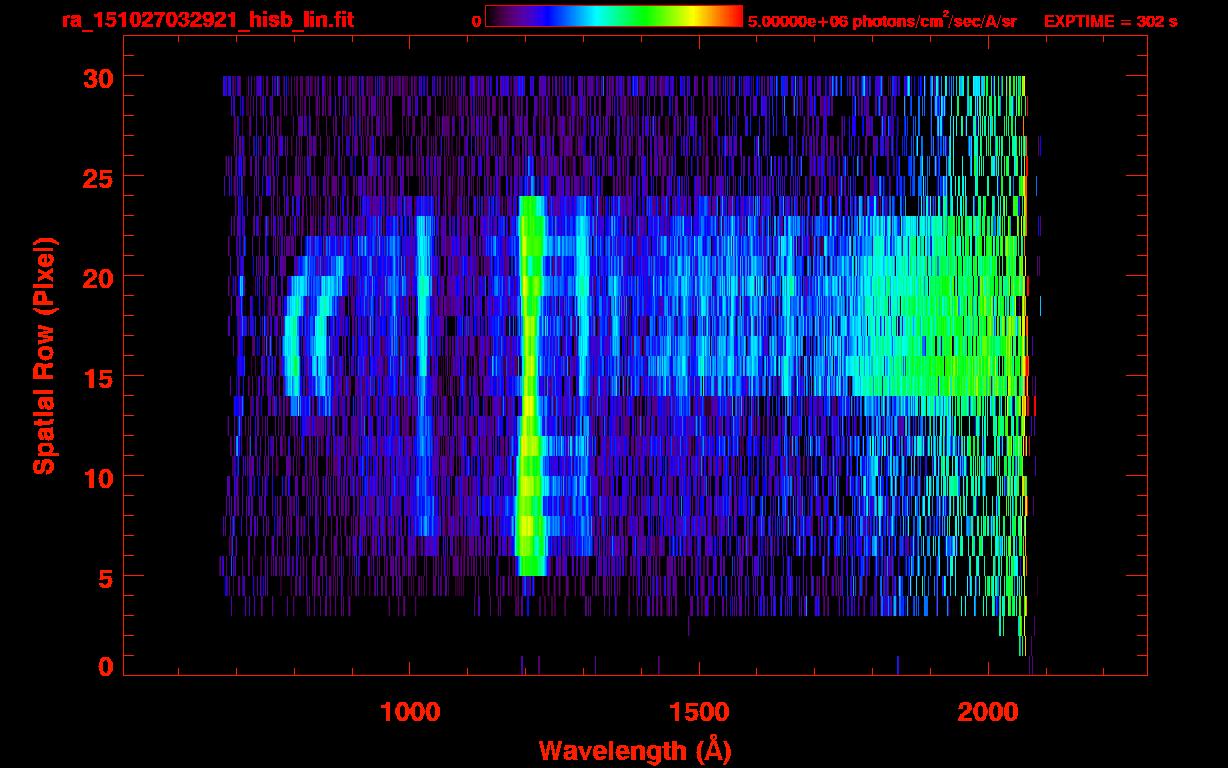Click the Spatial Row (Pixel) axis title

click(44, 356)
